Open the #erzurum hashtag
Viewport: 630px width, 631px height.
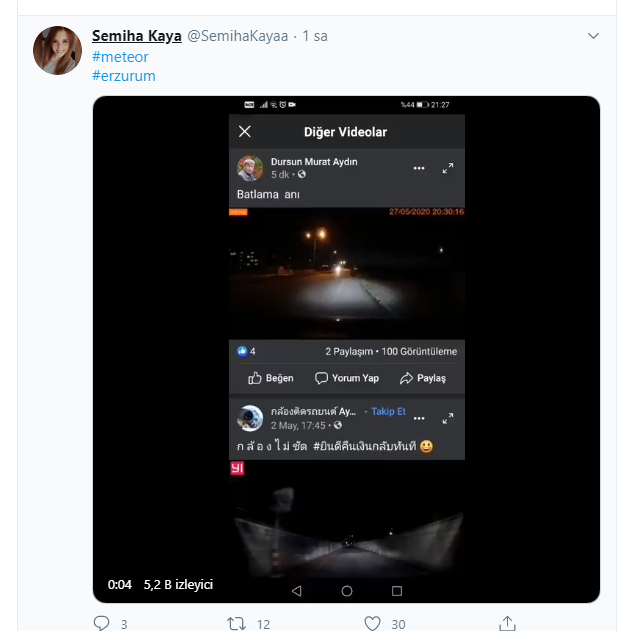[124, 76]
